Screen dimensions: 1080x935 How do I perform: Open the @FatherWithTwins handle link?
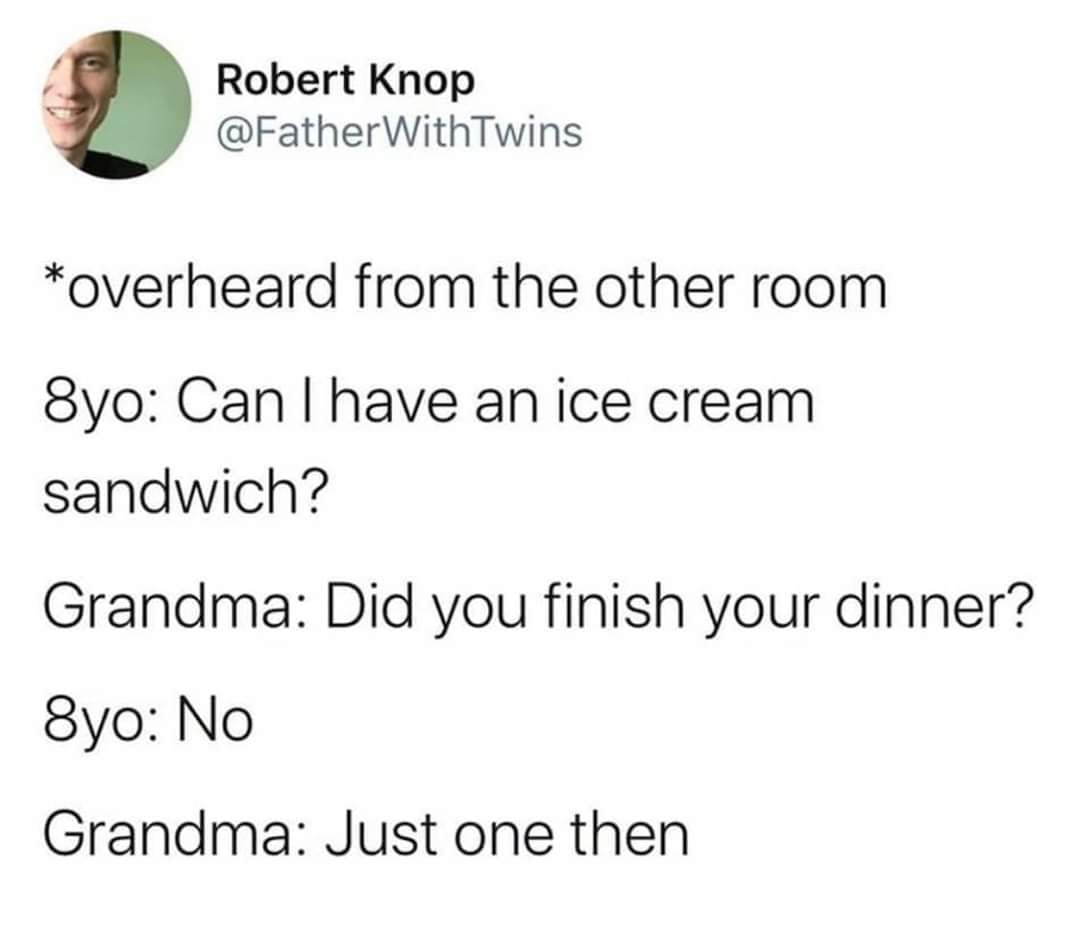click(399, 132)
